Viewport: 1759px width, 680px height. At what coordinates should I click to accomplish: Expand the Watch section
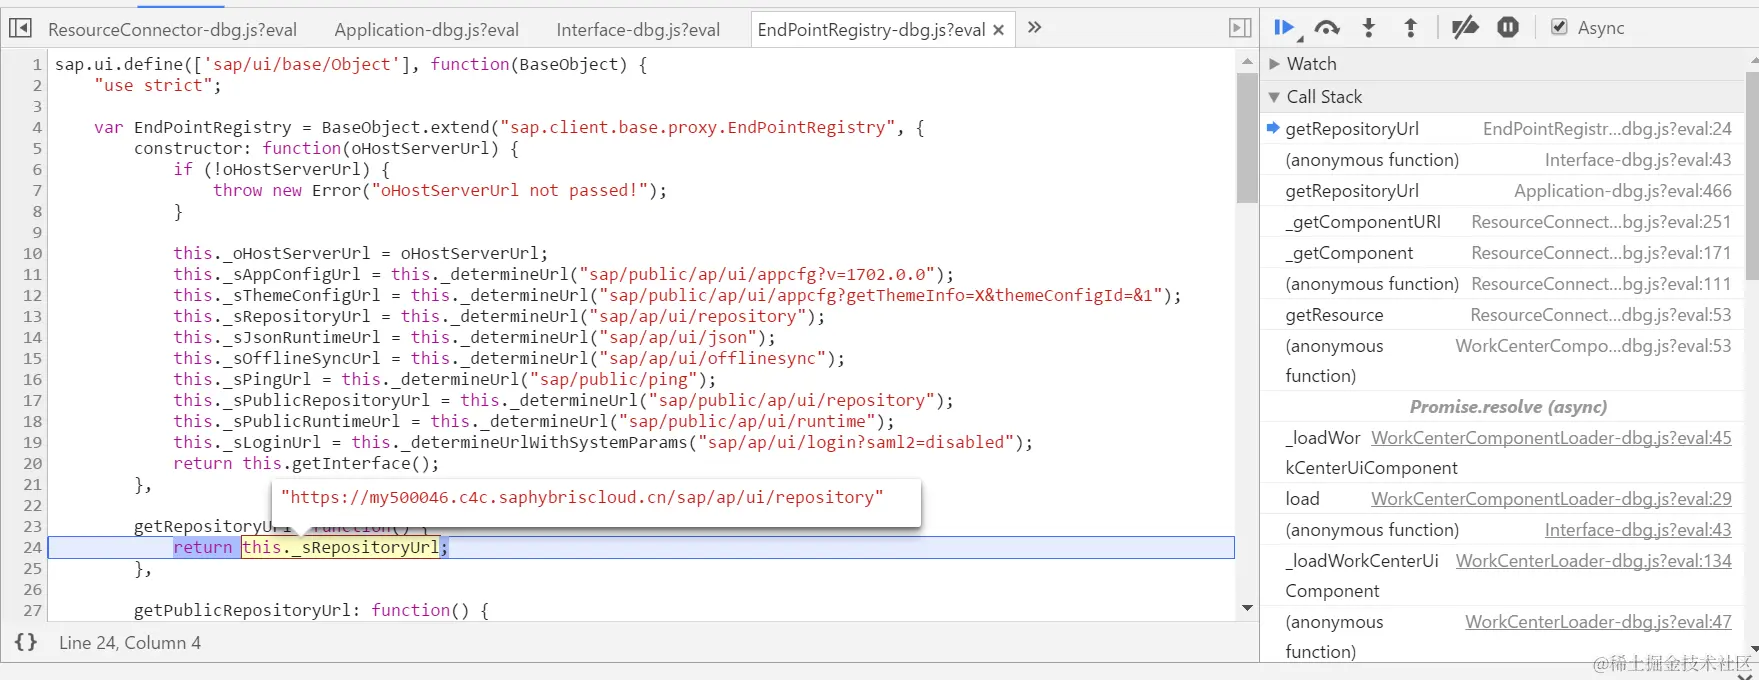pos(1274,64)
